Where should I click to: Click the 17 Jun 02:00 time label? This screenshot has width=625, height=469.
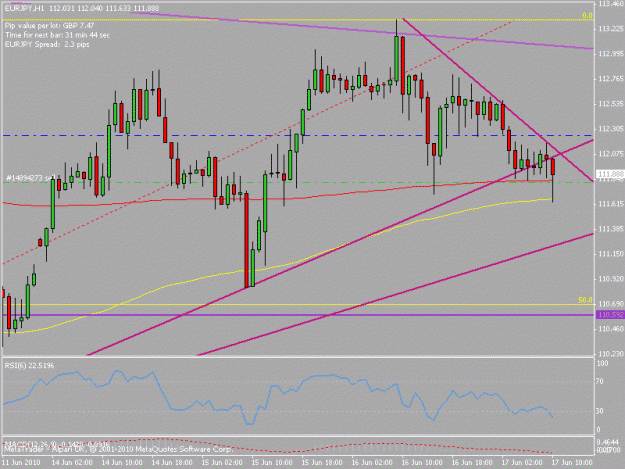pyautogui.click(x=521, y=463)
